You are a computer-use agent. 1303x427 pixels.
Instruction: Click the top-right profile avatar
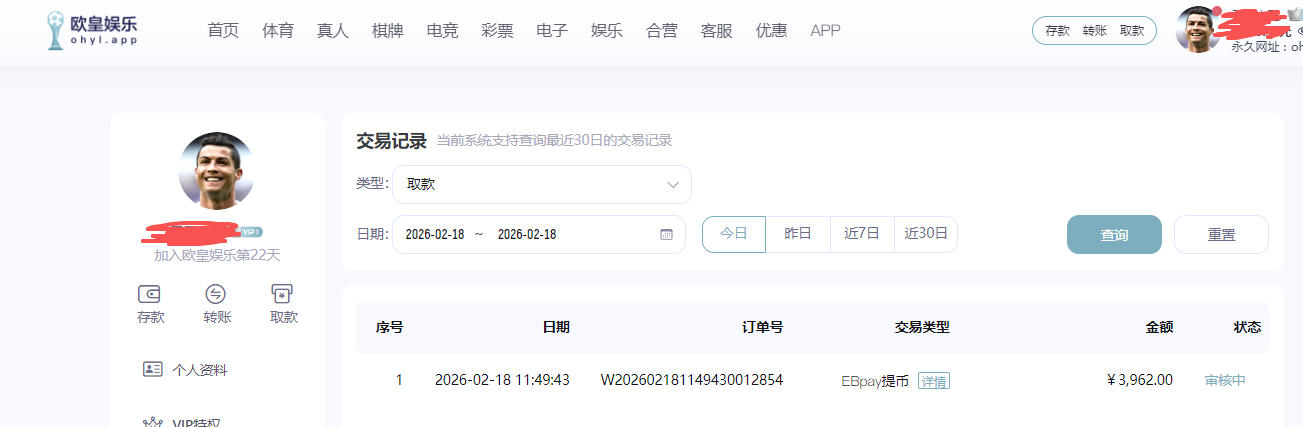(1197, 29)
